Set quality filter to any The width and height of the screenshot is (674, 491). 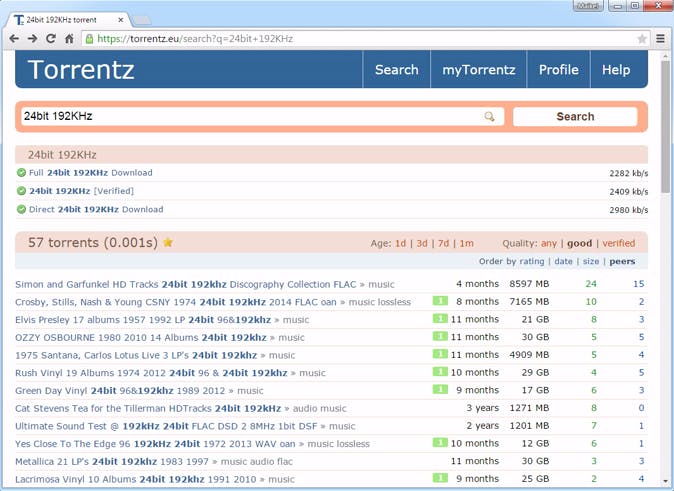click(548, 243)
